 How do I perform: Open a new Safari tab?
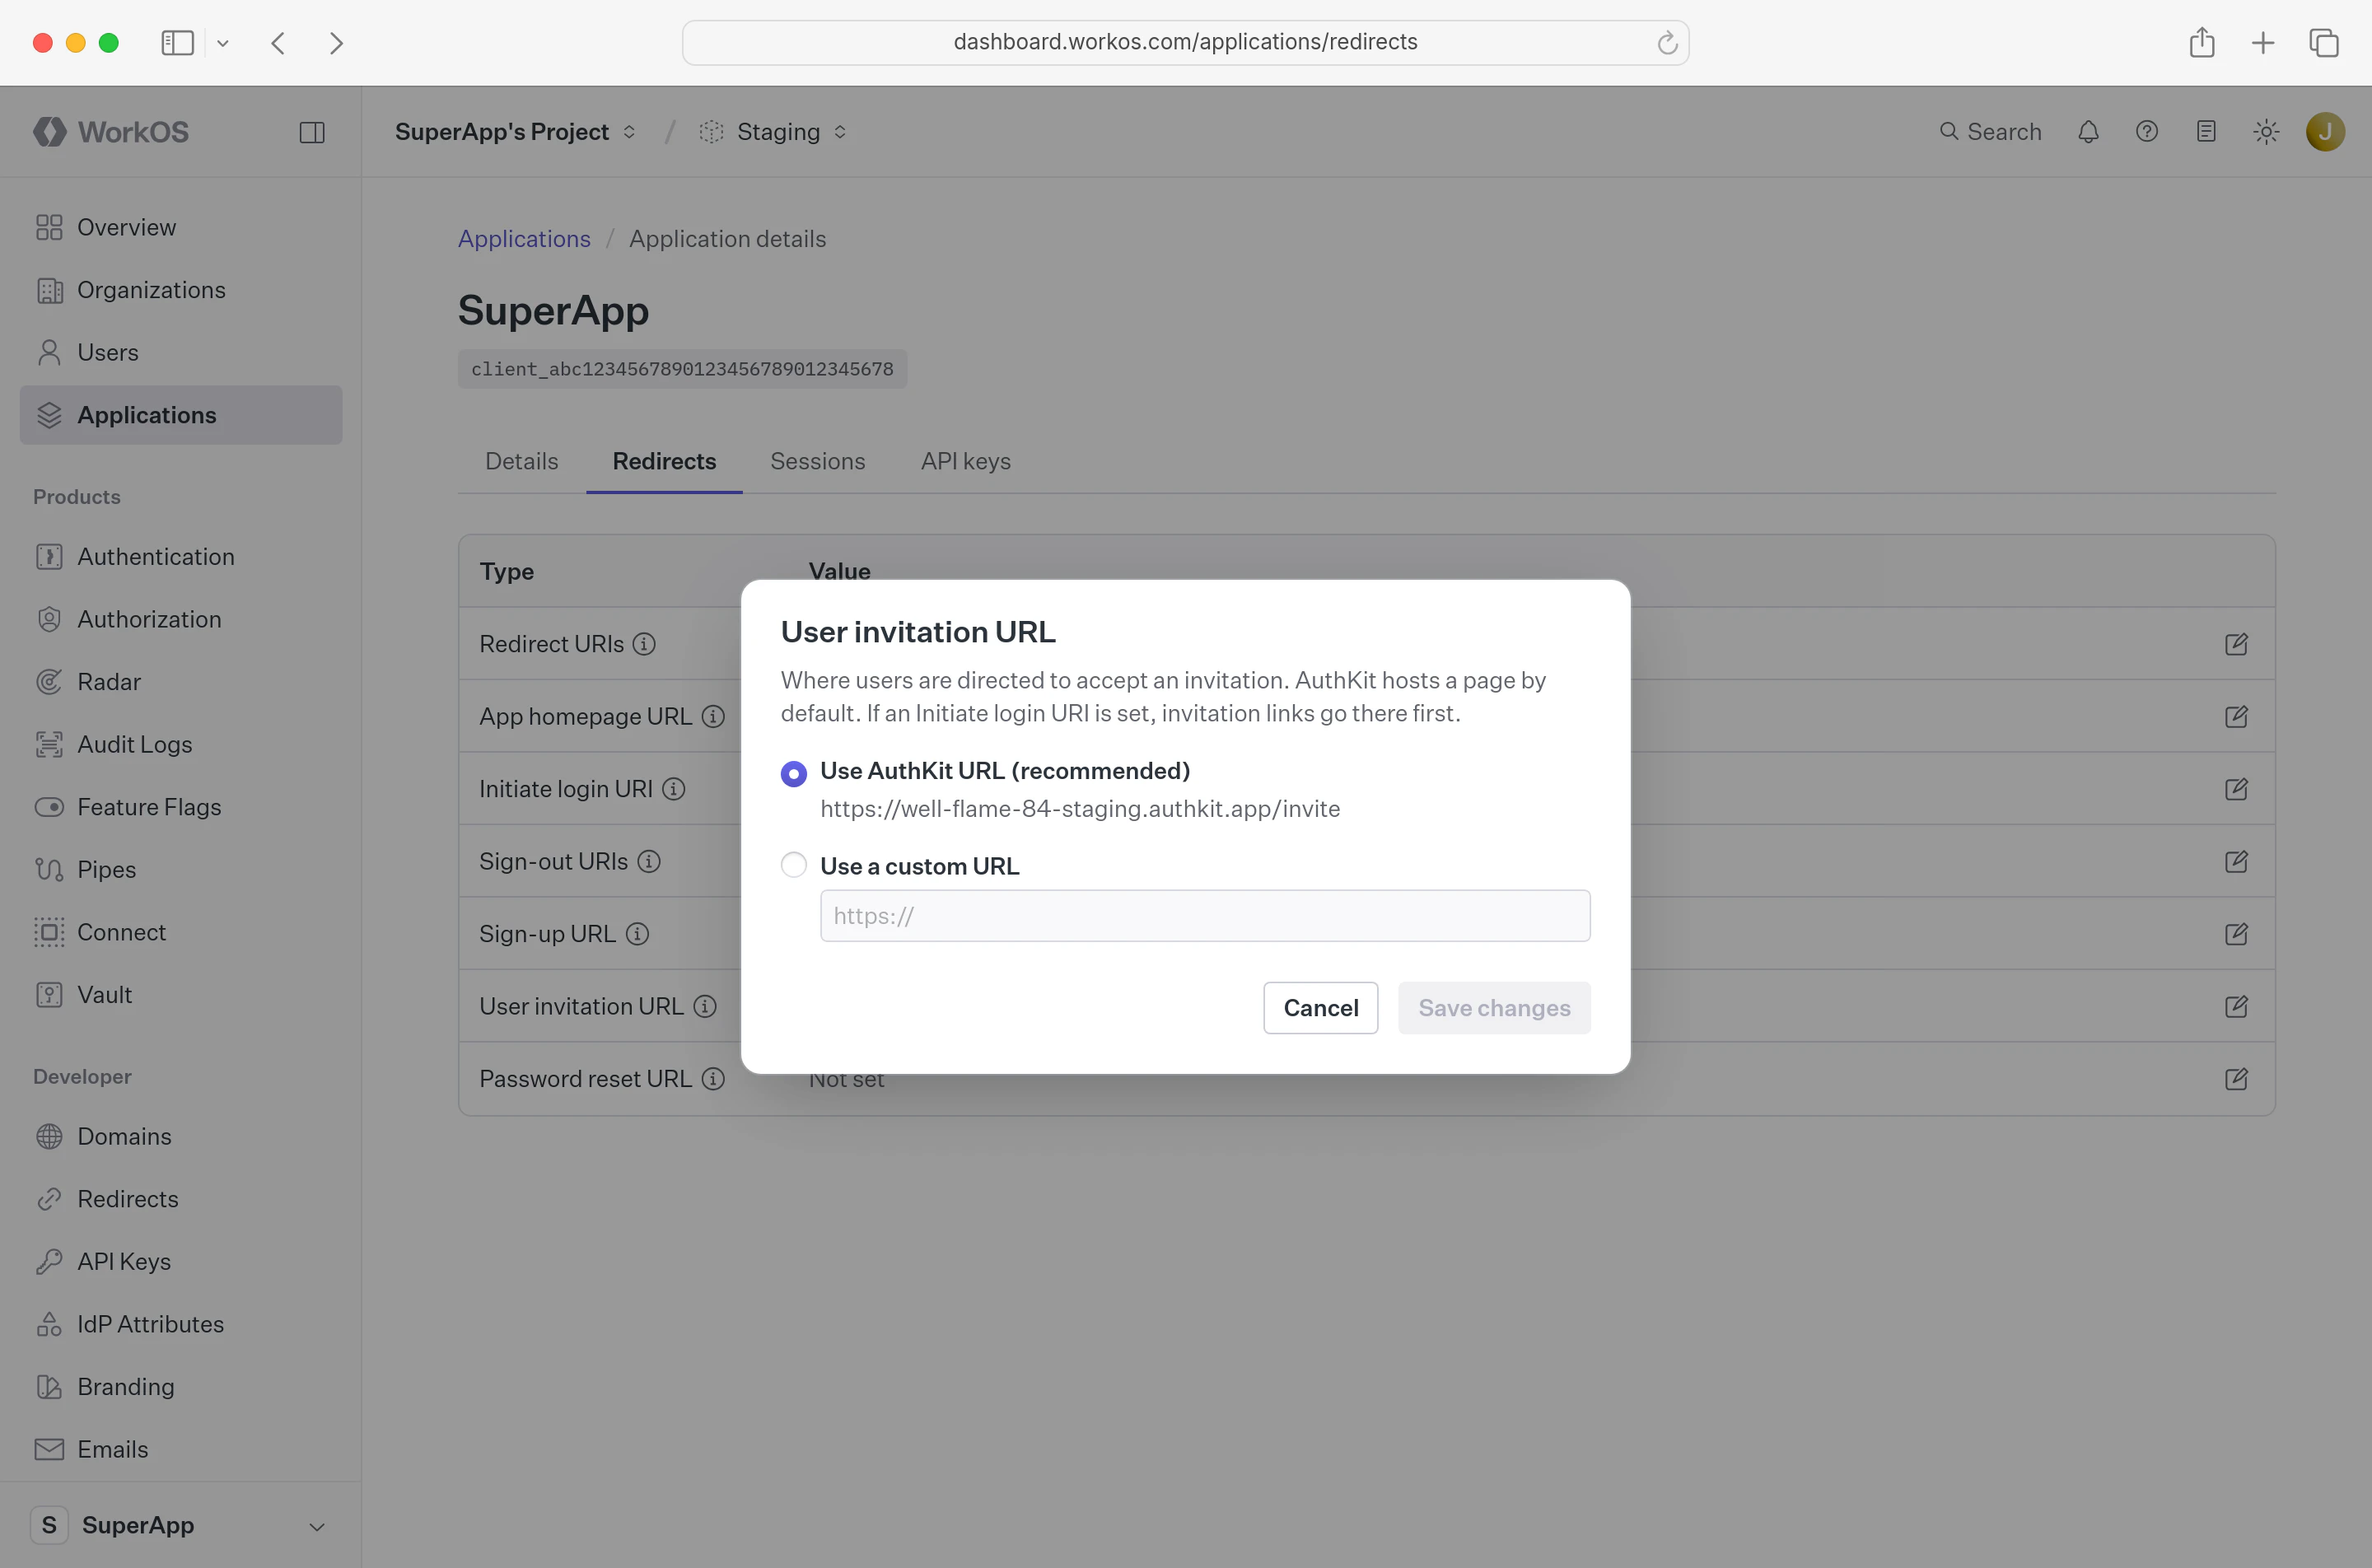pos(2263,43)
